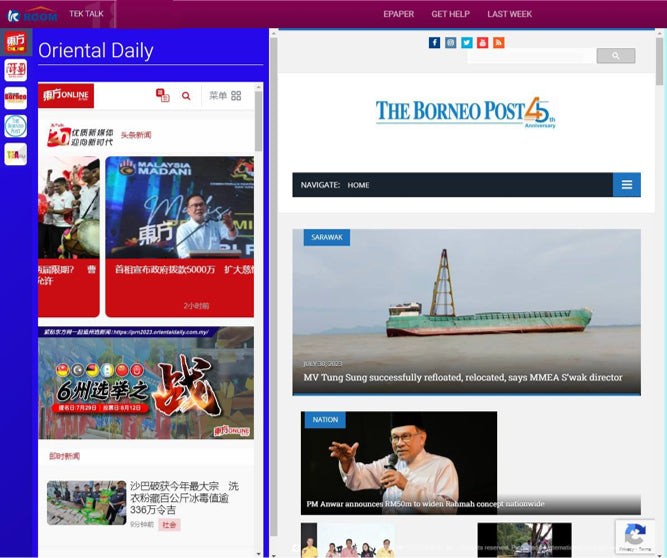Viewport: 667px width, 558px height.
Task: Click the Oriental Daily search magnifier icon
Action: (186, 96)
